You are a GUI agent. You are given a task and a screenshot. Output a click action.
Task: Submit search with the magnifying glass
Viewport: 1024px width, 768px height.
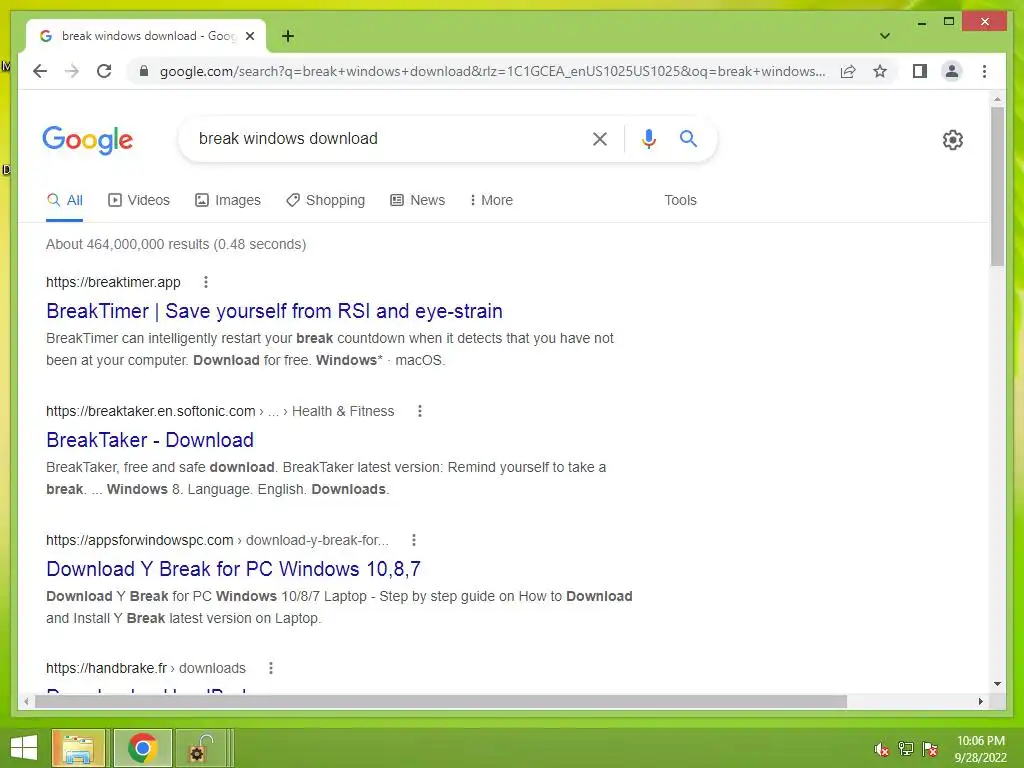[688, 138]
